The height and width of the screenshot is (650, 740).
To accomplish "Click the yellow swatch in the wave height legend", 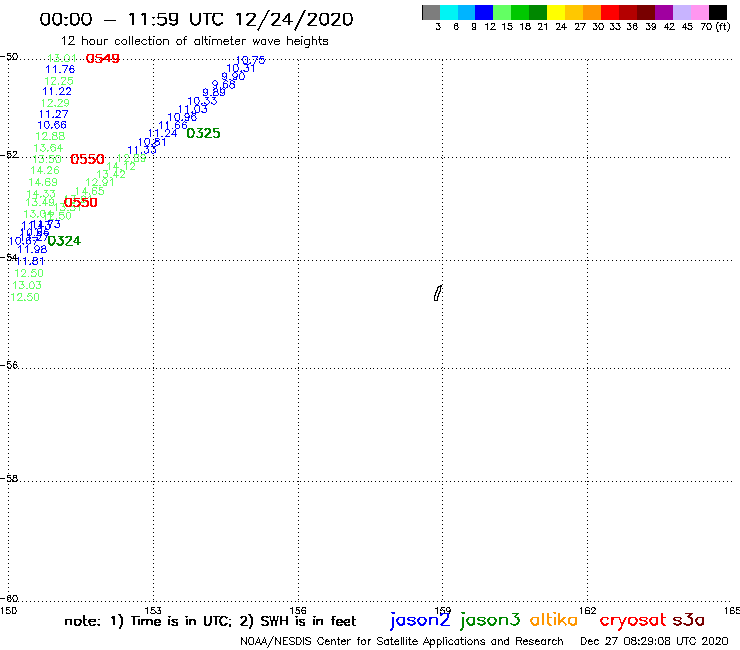I will point(556,12).
